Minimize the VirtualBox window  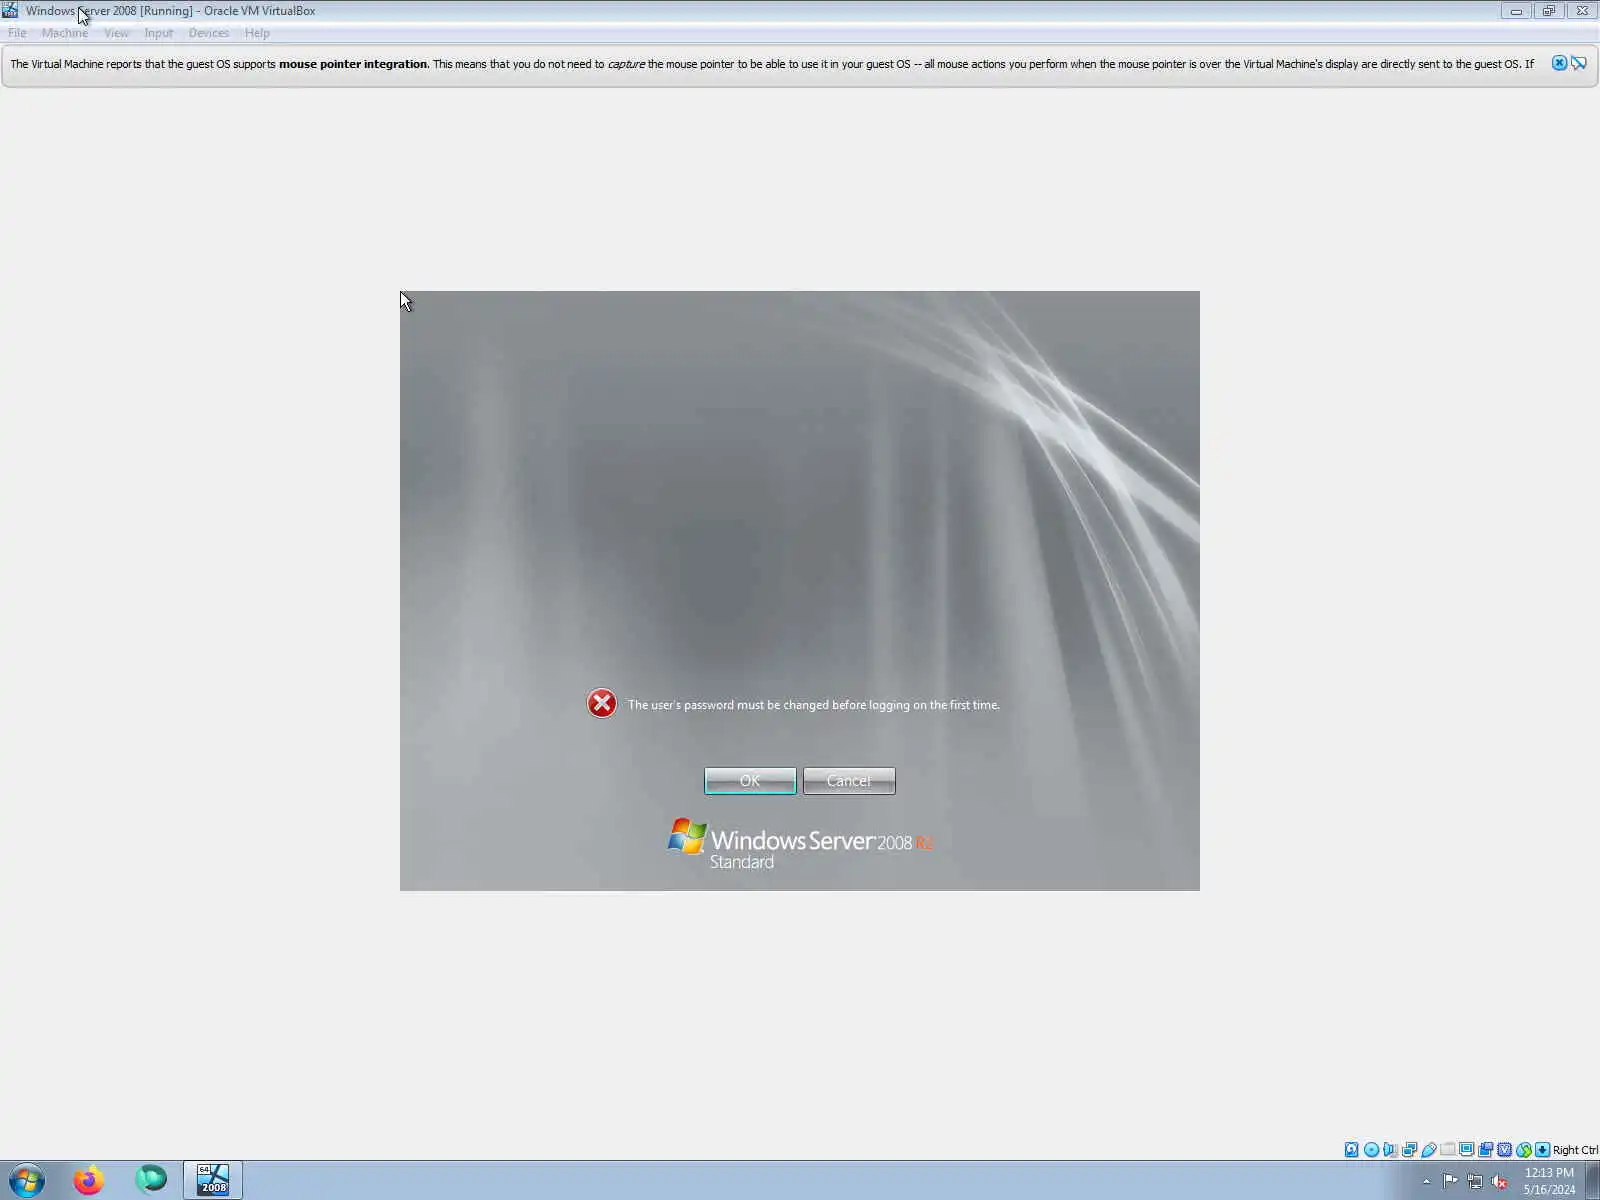pyautogui.click(x=1516, y=11)
